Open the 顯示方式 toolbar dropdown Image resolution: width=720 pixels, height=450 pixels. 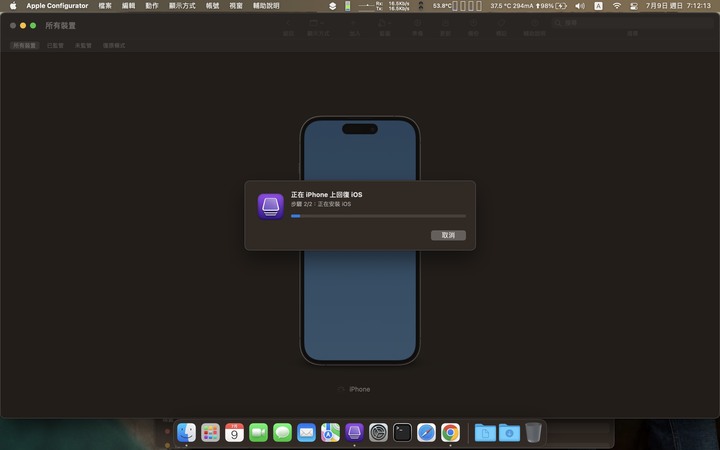coord(317,23)
